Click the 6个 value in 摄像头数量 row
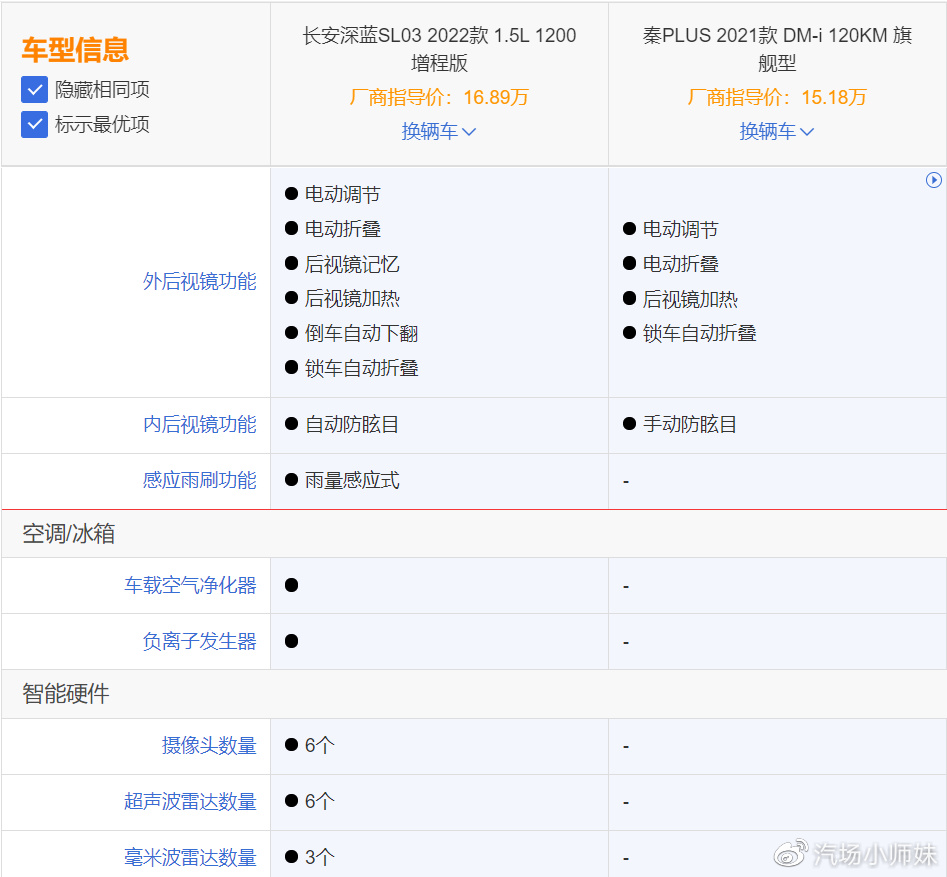The width and height of the screenshot is (947, 877). click(319, 746)
